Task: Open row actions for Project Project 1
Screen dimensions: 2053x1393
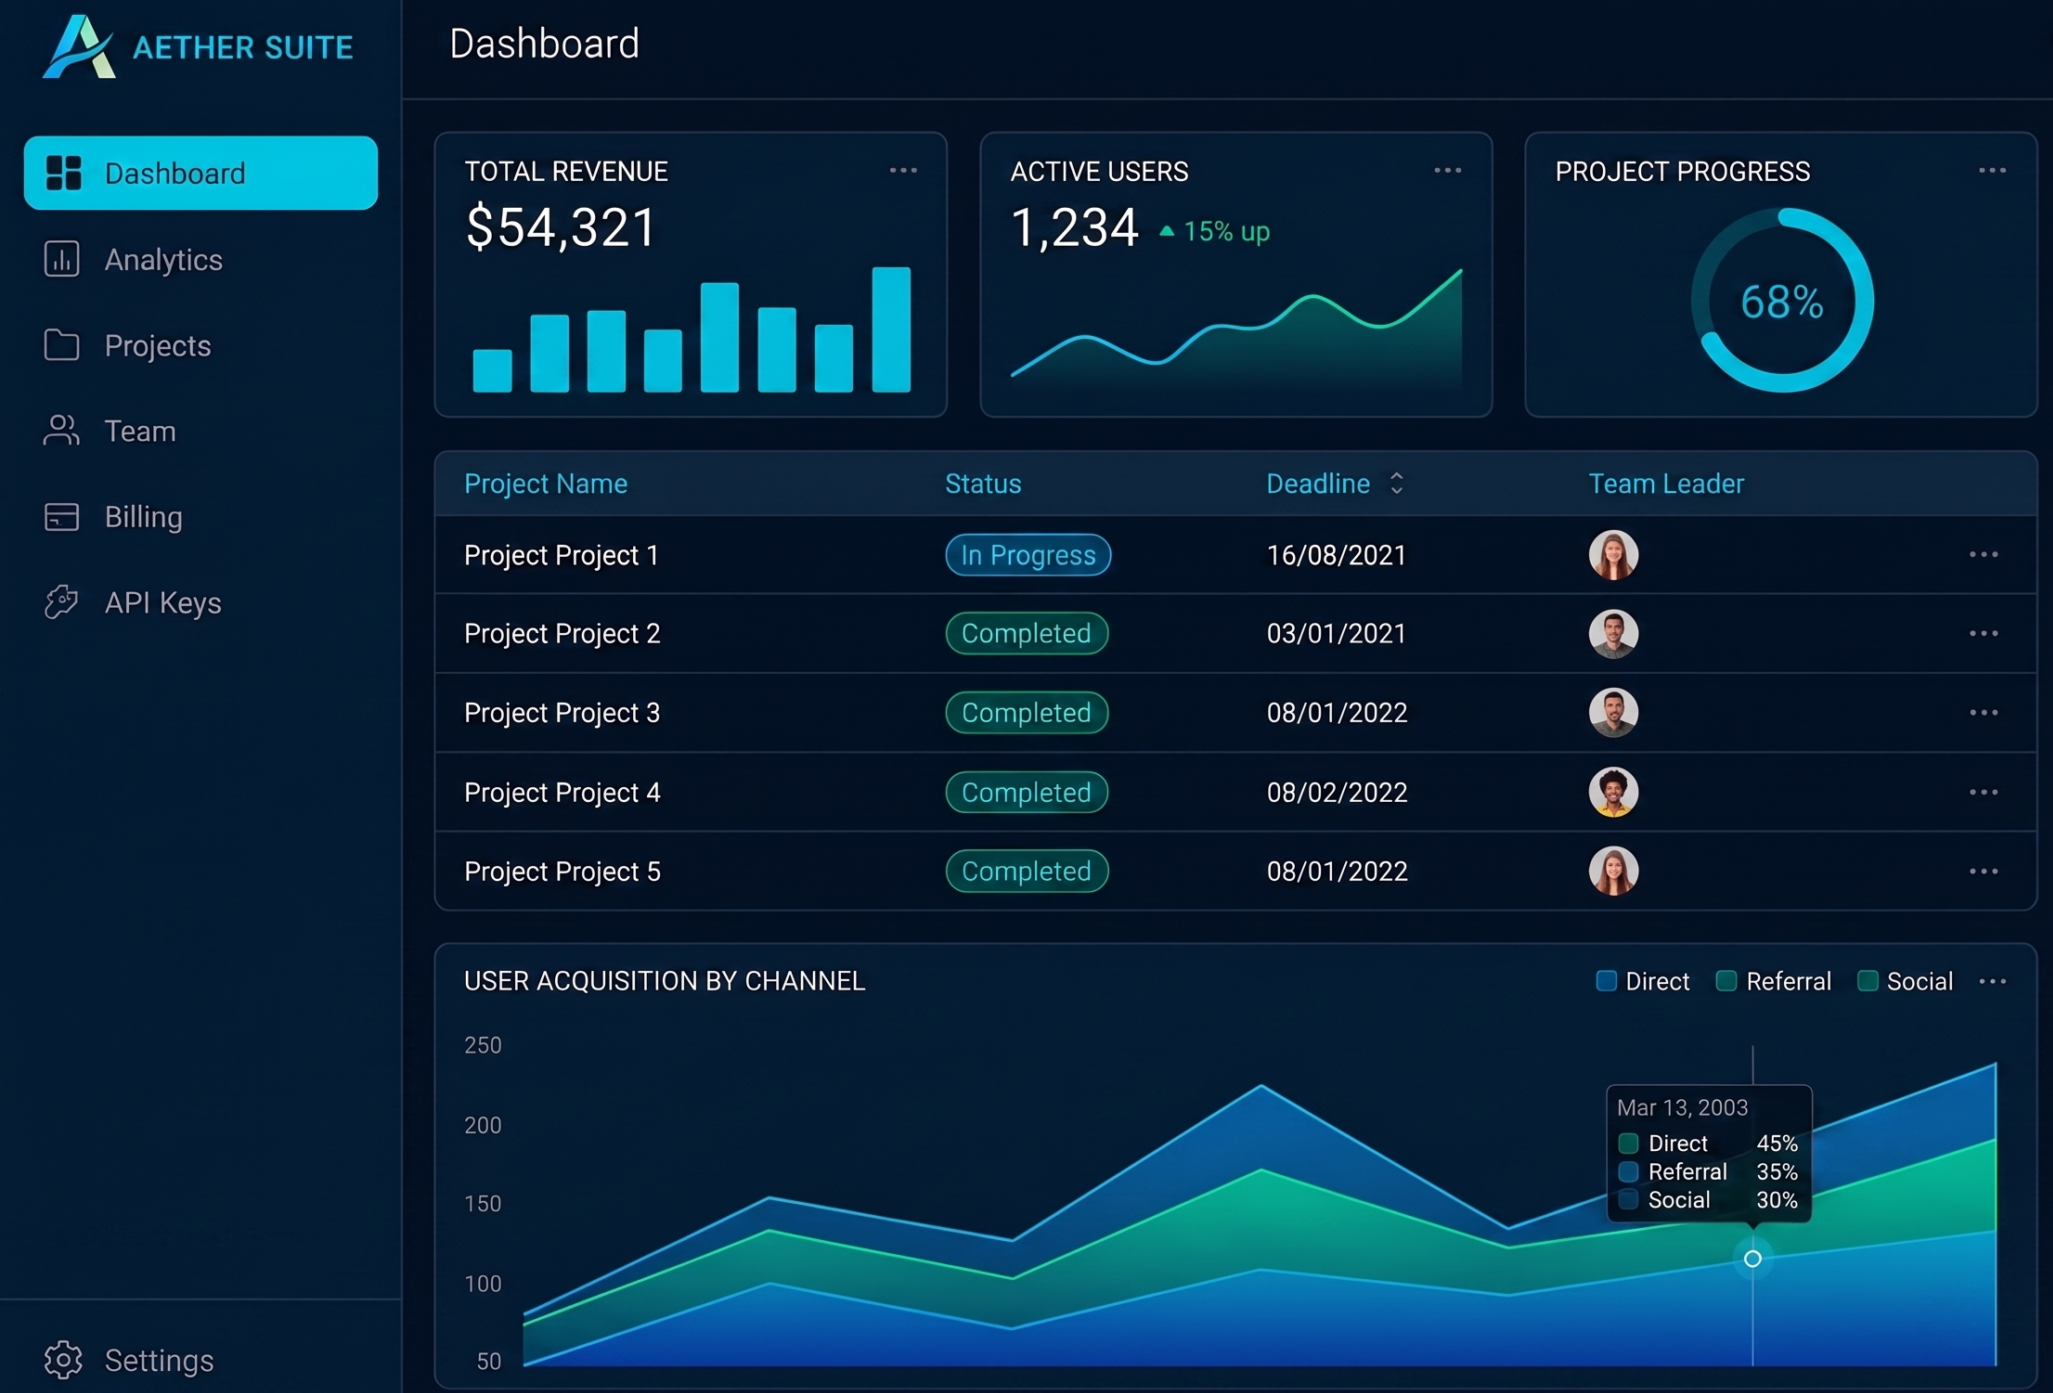Action: [1983, 555]
